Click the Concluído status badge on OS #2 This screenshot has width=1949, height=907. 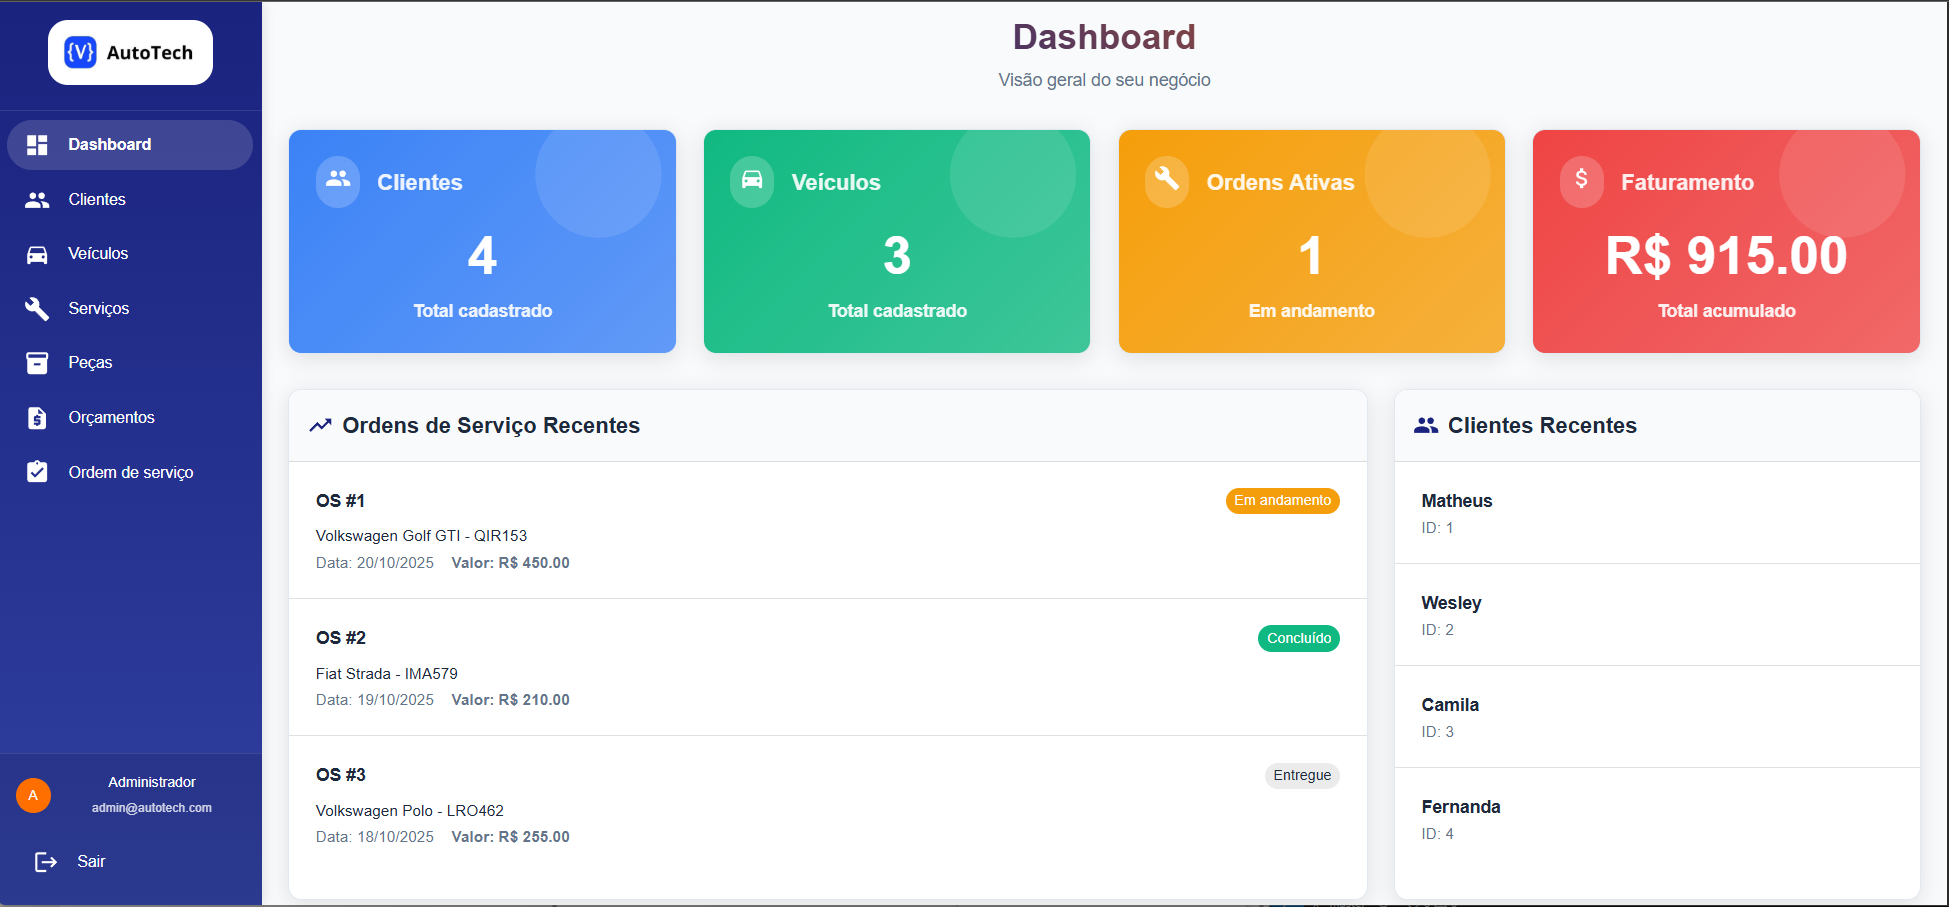pos(1298,638)
